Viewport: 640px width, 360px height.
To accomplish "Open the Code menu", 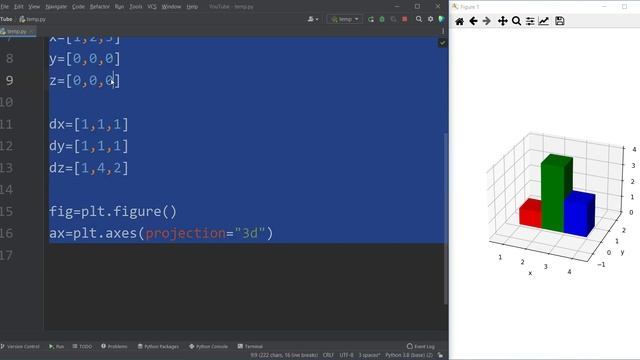I will coord(78,7).
